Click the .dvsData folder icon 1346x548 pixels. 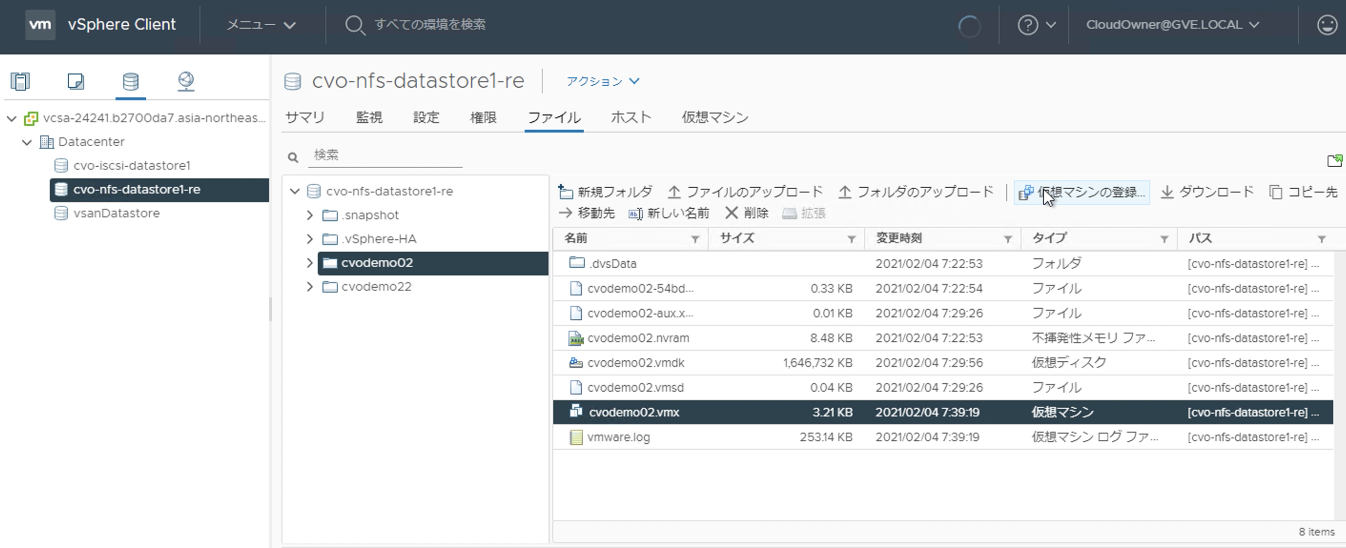pyautogui.click(x=576, y=263)
